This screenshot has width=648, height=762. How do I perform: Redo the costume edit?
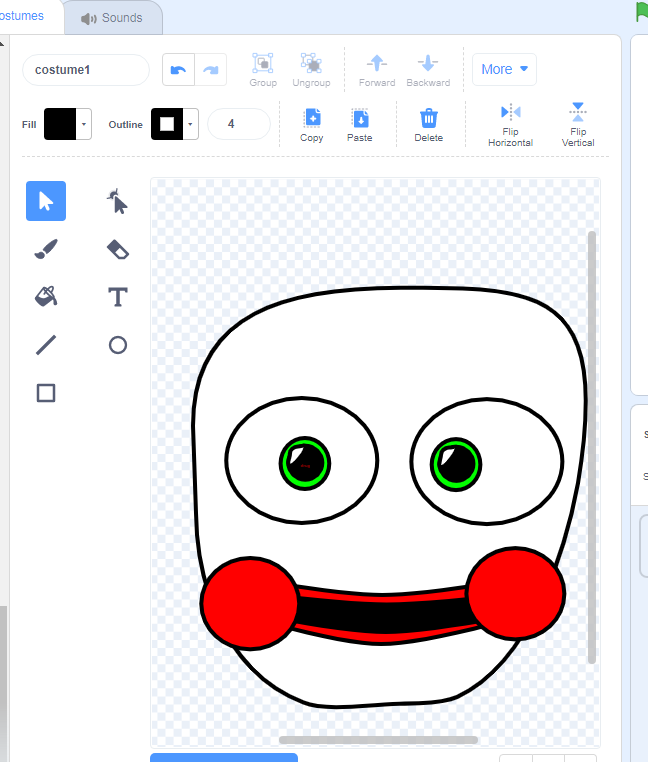[x=210, y=70]
